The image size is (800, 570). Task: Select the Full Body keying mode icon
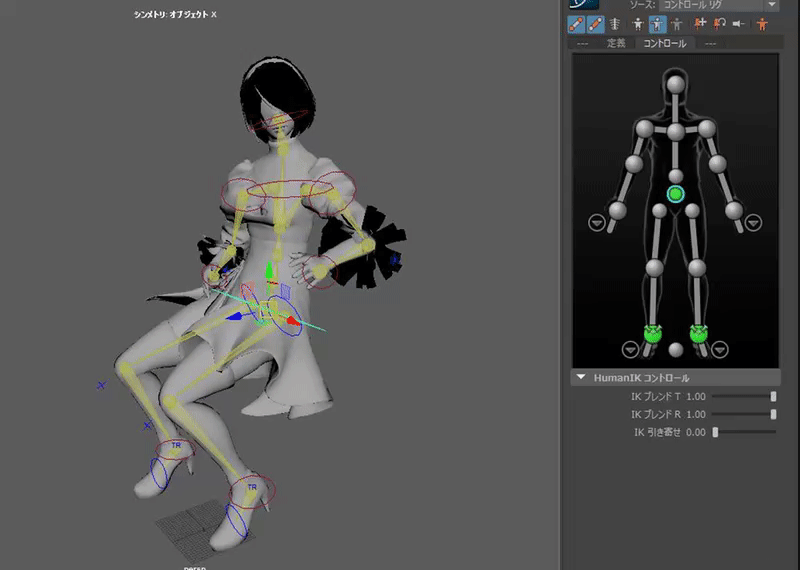tap(636, 23)
